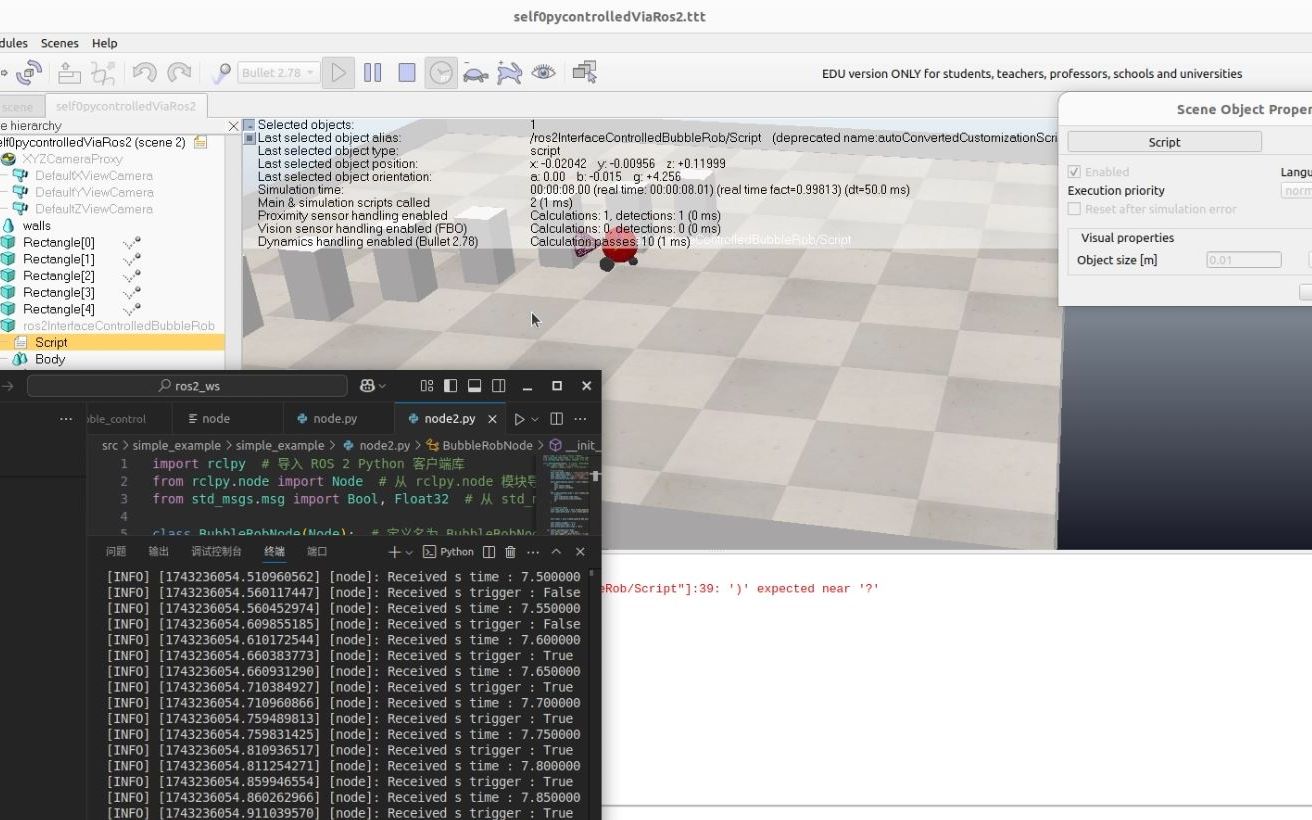
Task: Toggle the Enabled checkbox for the script
Action: pos(1074,172)
